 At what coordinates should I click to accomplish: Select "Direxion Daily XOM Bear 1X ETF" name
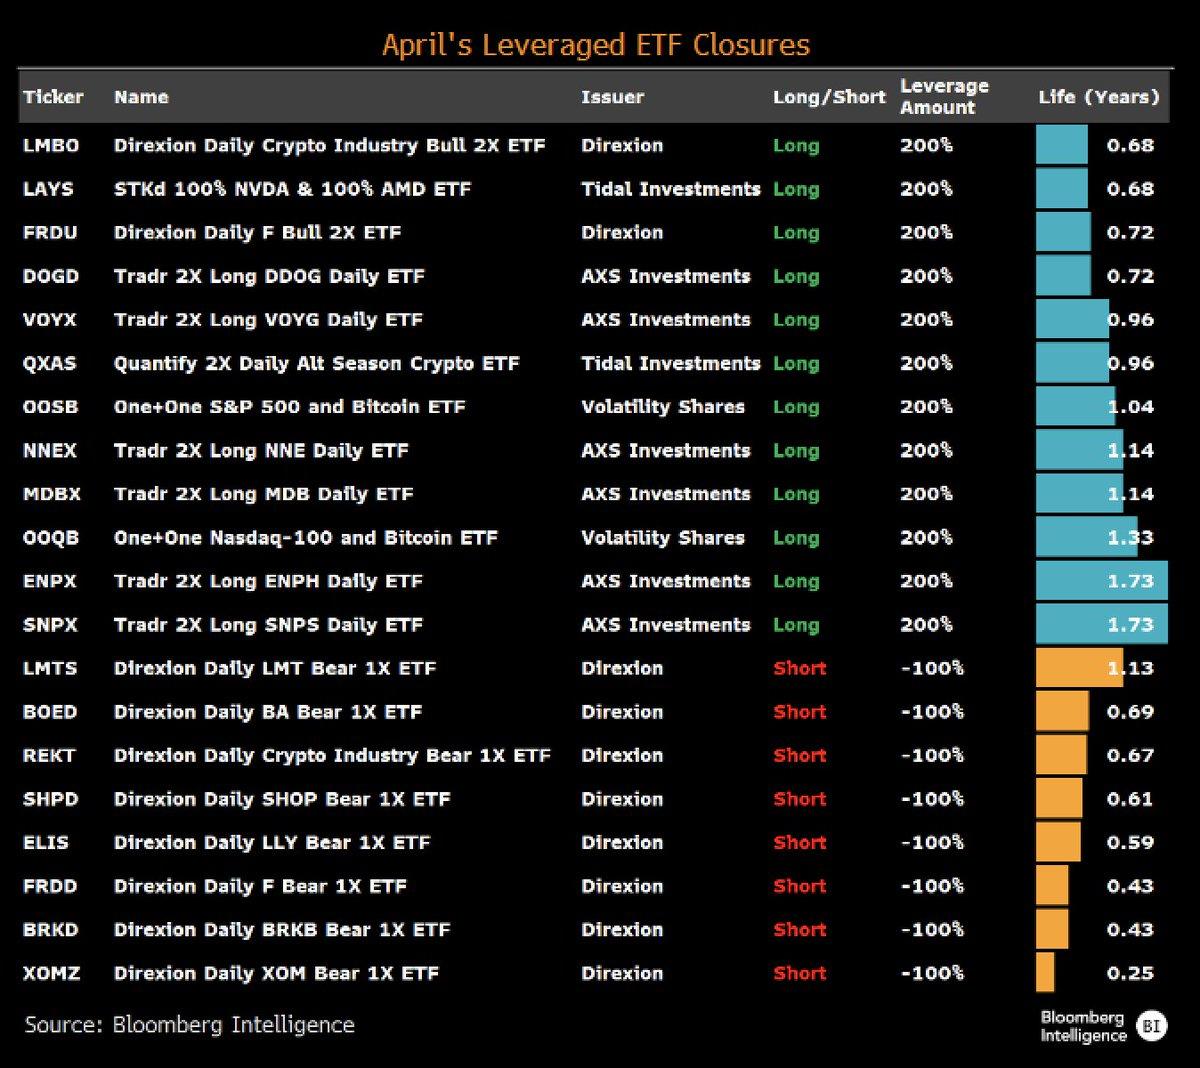[276, 973]
